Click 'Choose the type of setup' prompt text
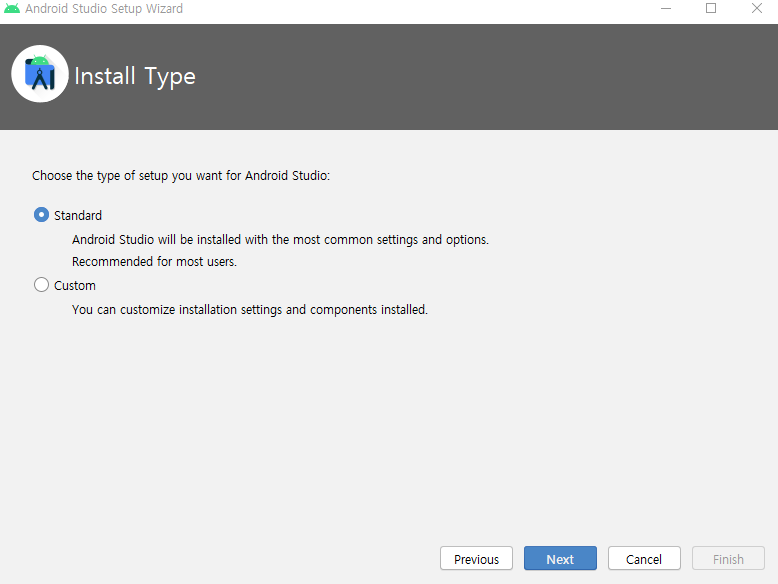This screenshot has height=584, width=778. (x=181, y=176)
